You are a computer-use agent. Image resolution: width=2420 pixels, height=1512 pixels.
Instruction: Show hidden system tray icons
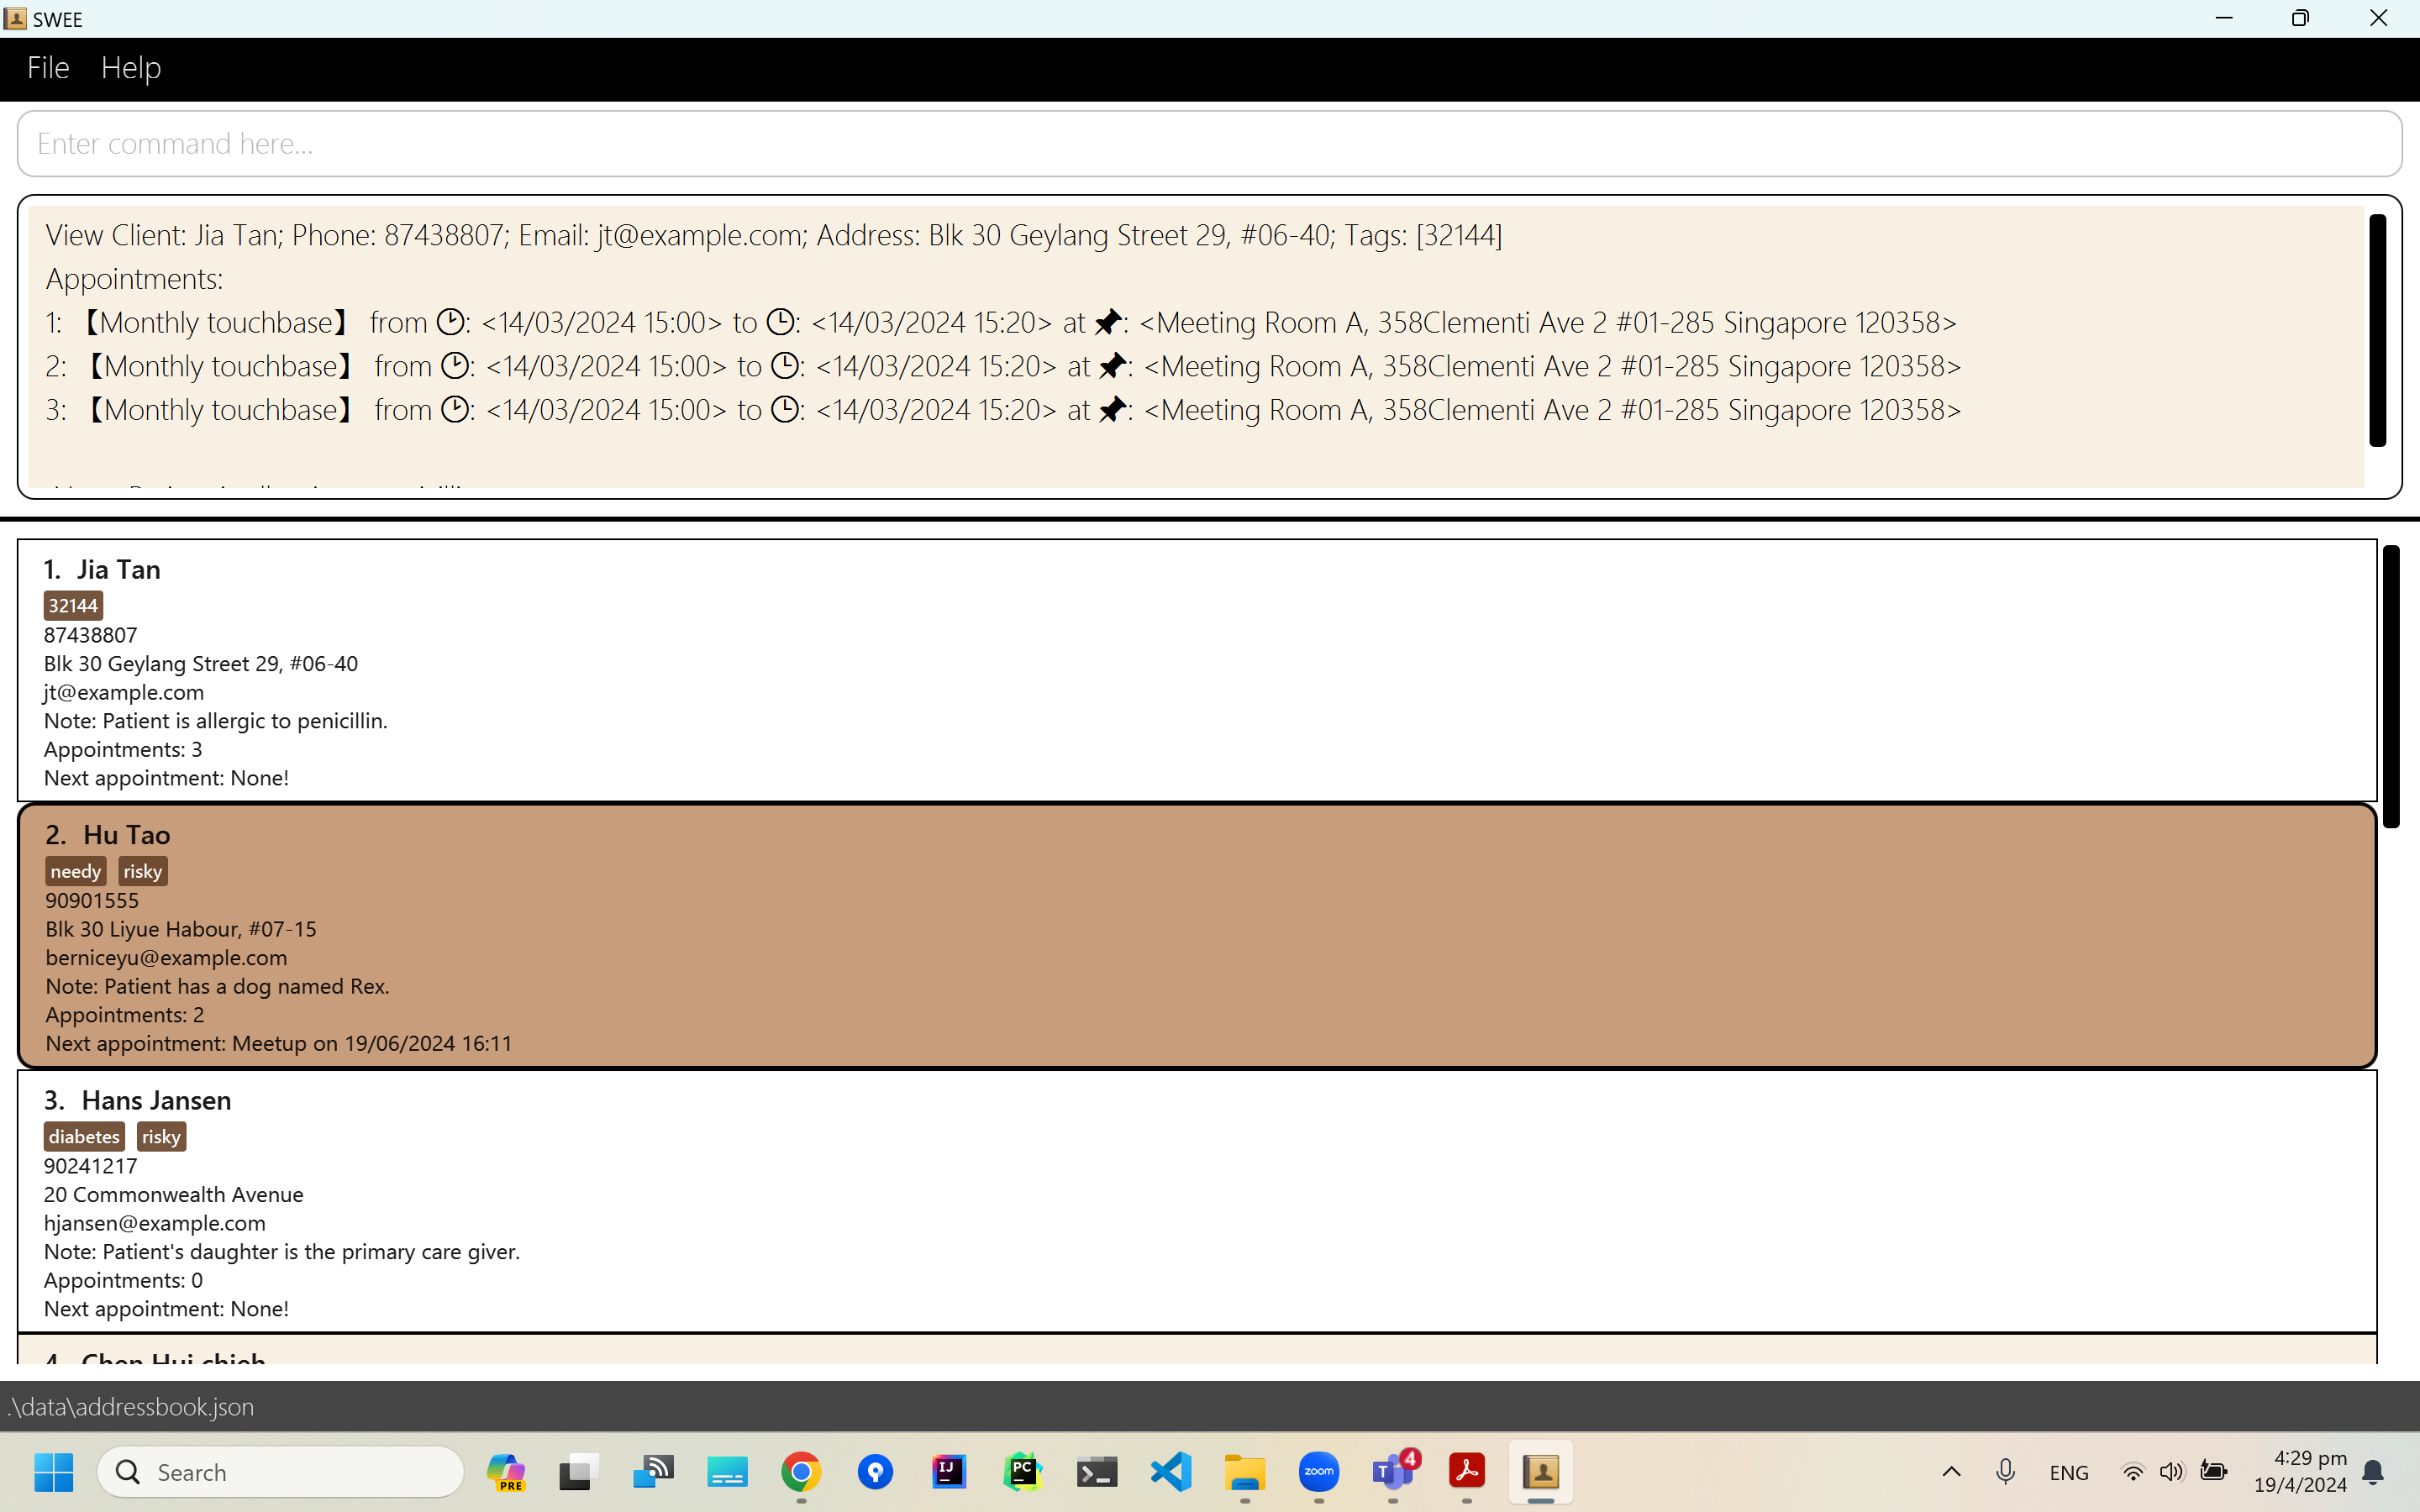1951,1472
